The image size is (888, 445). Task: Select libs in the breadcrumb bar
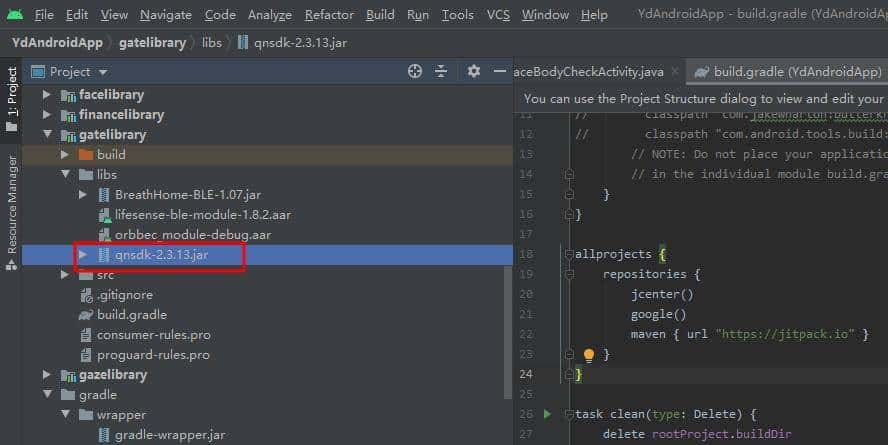click(212, 42)
